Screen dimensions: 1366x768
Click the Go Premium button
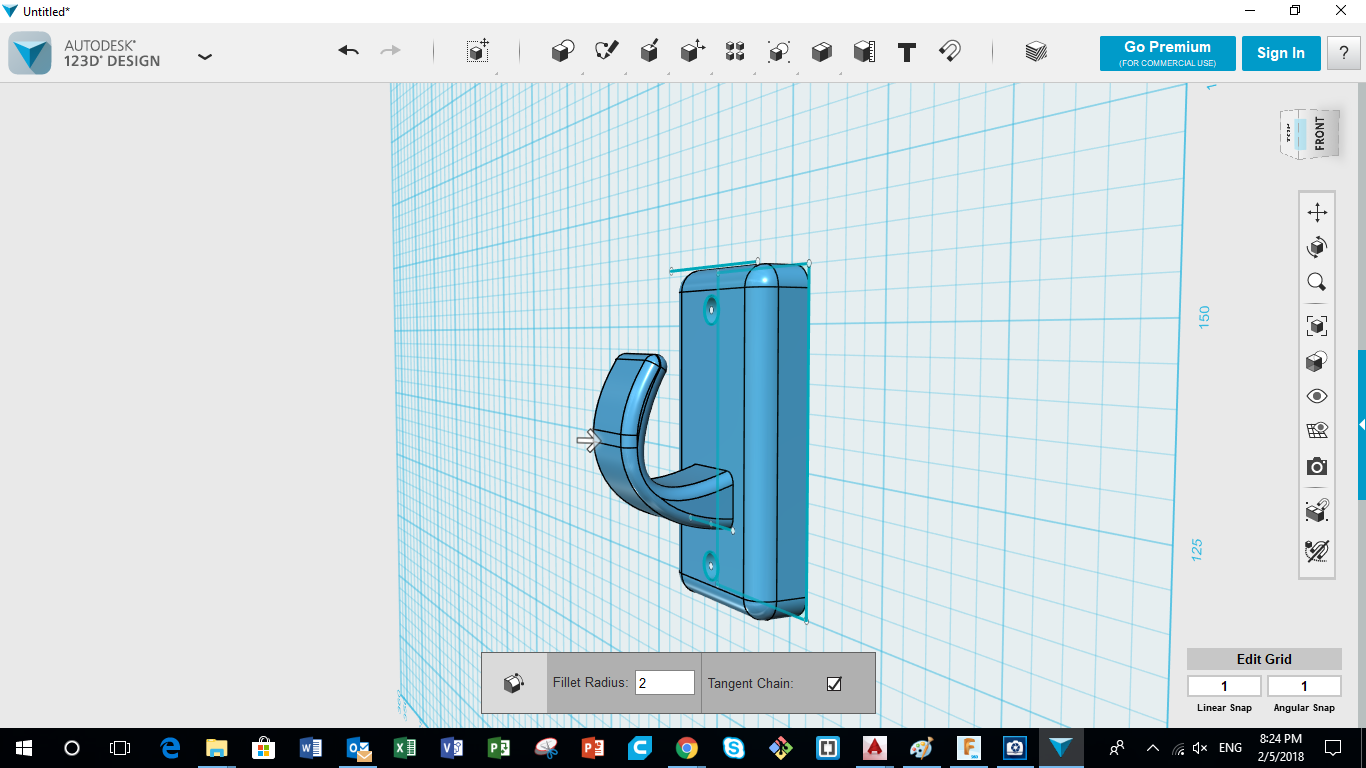[1167, 54]
